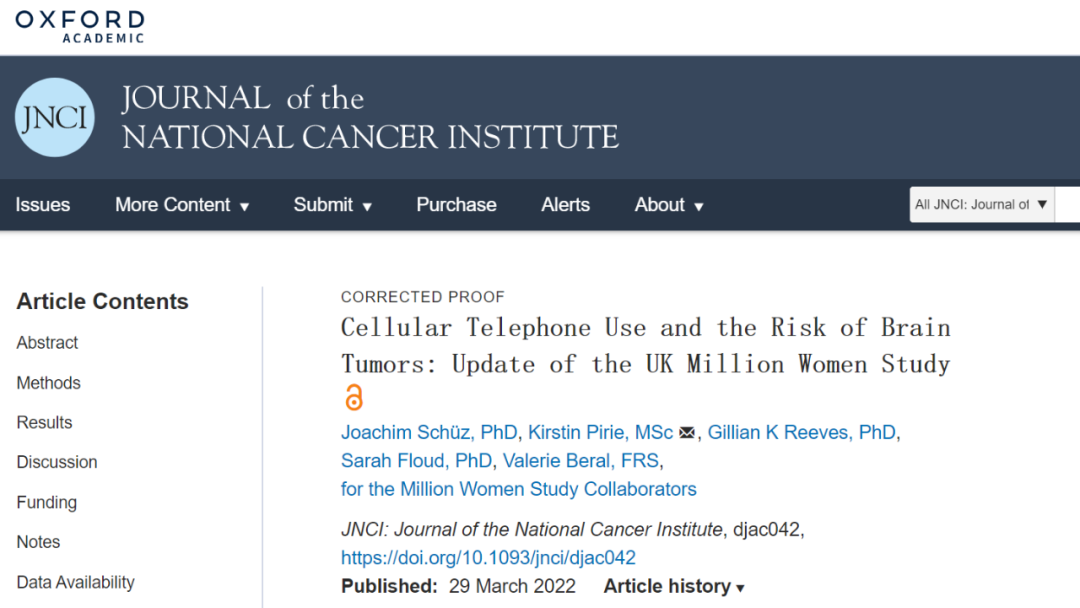Expand the More Content dropdown menu
1080x608 pixels.
pyautogui.click(x=182, y=205)
